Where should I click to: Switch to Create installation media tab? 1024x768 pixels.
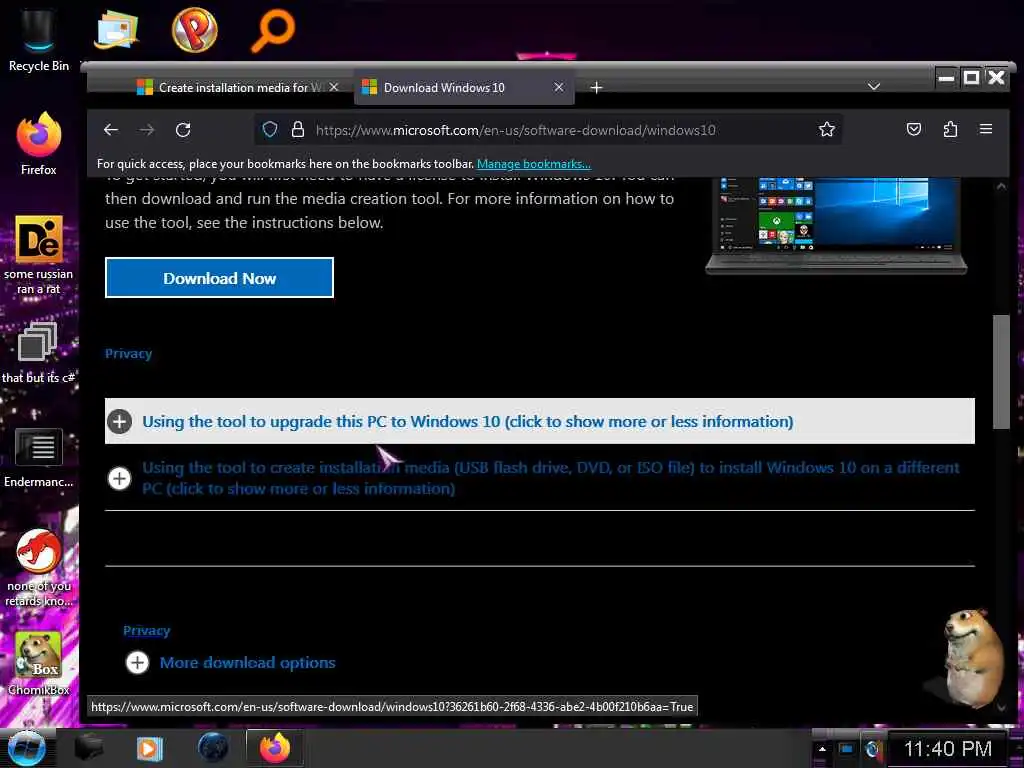coord(238,88)
